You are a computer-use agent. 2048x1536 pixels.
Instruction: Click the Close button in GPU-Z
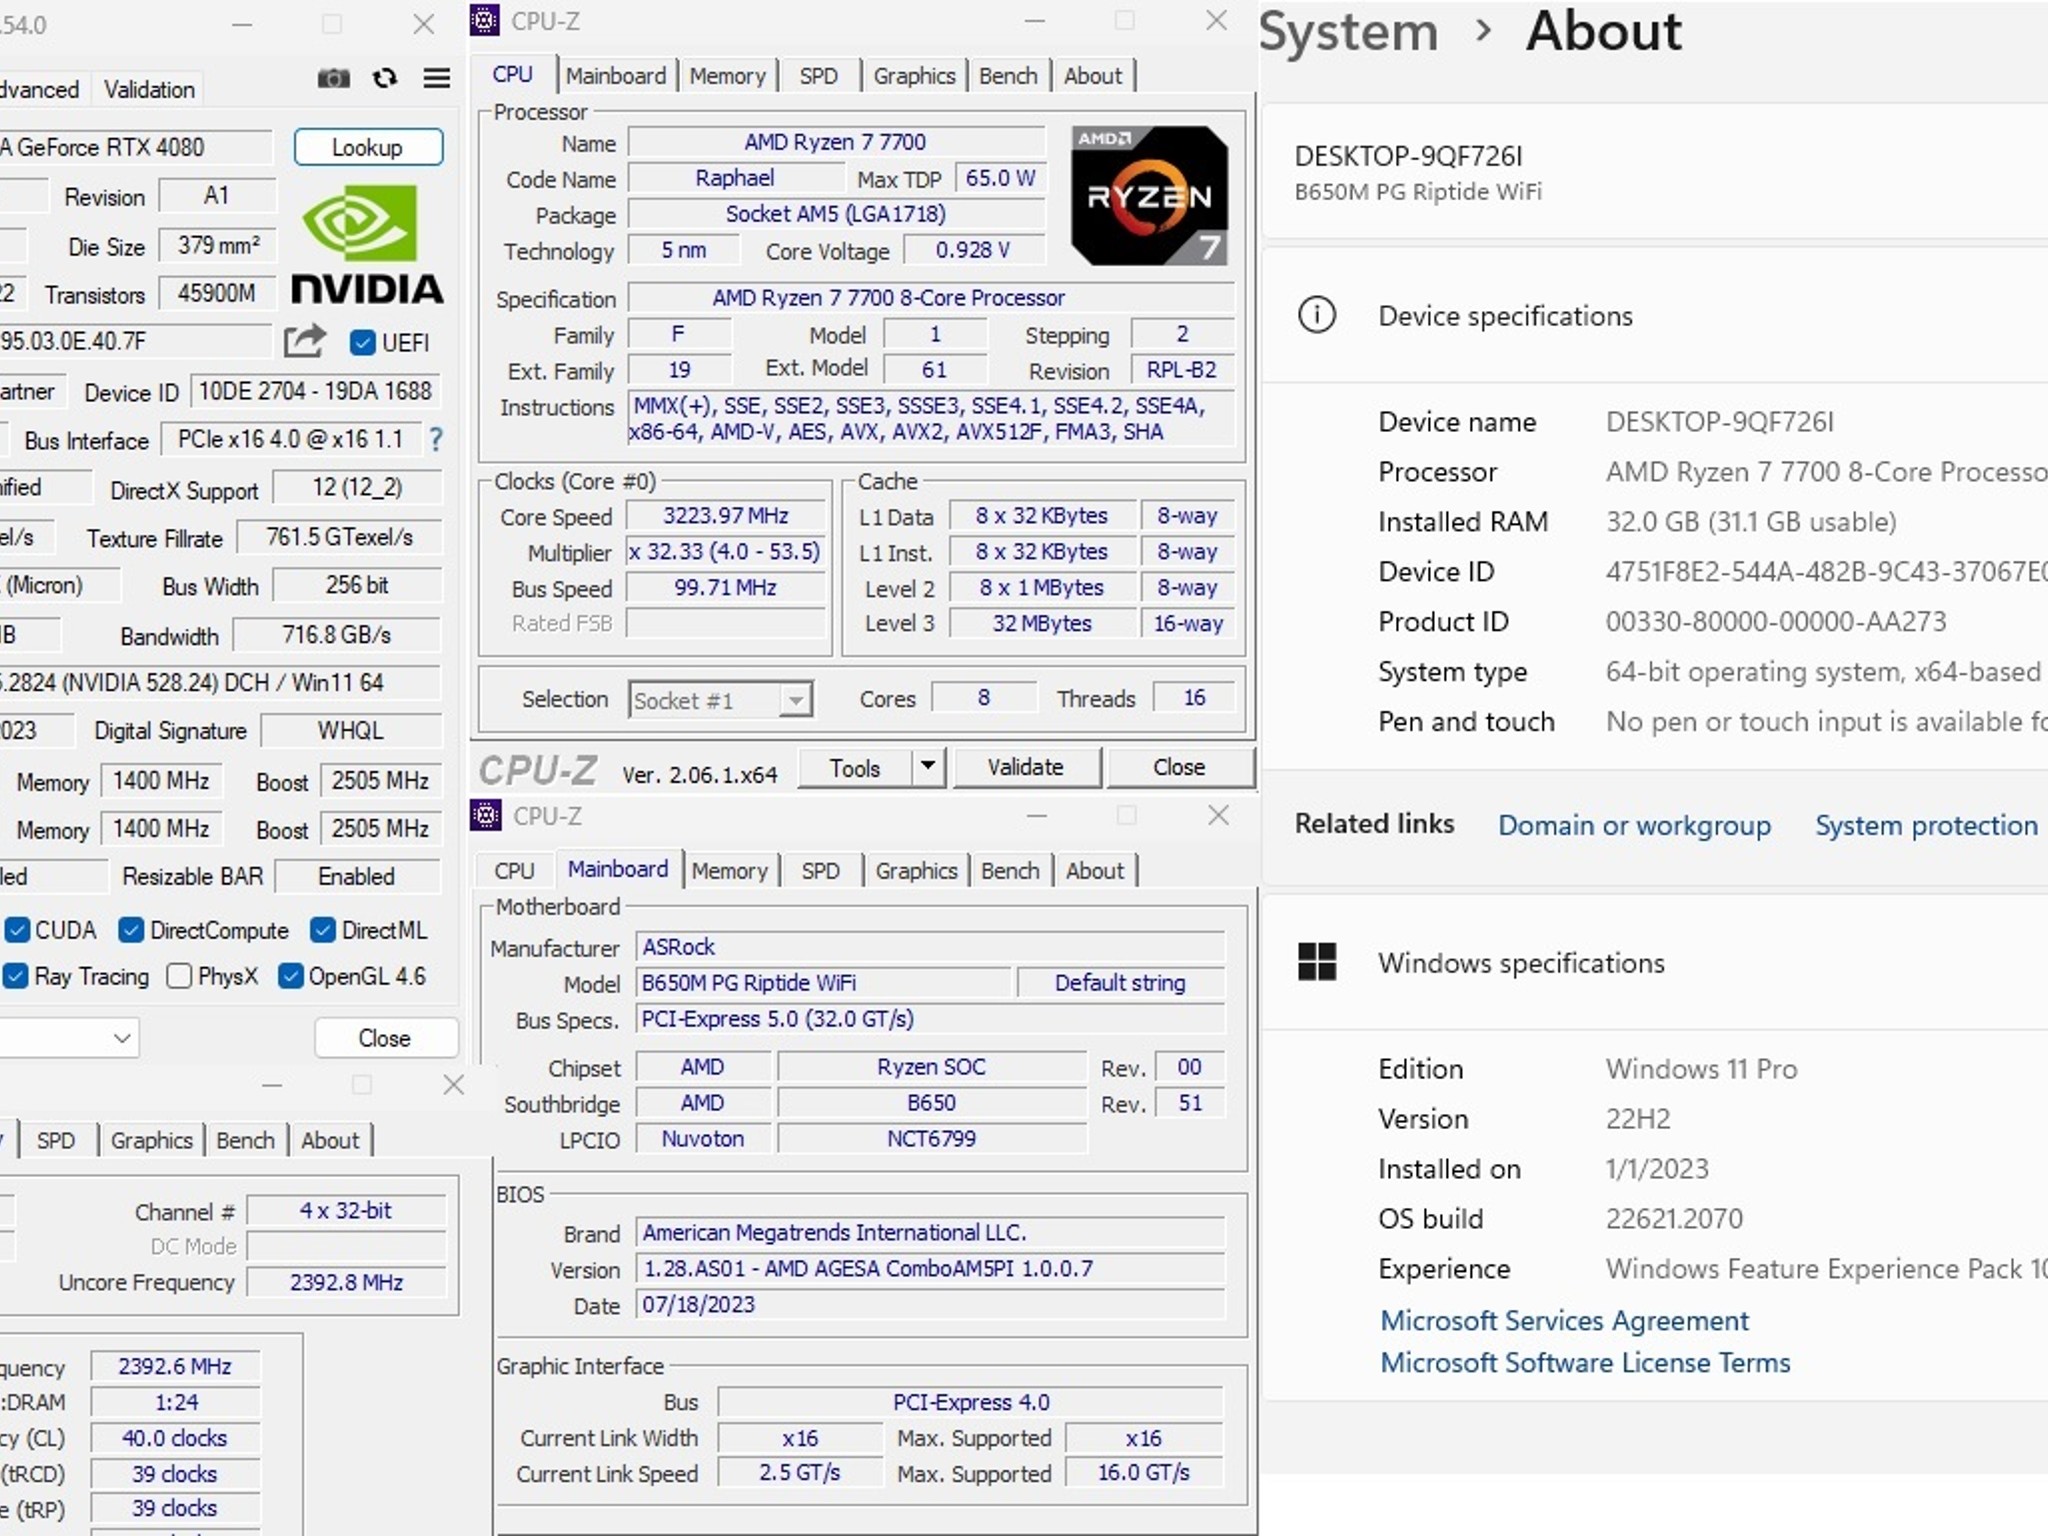(384, 1038)
